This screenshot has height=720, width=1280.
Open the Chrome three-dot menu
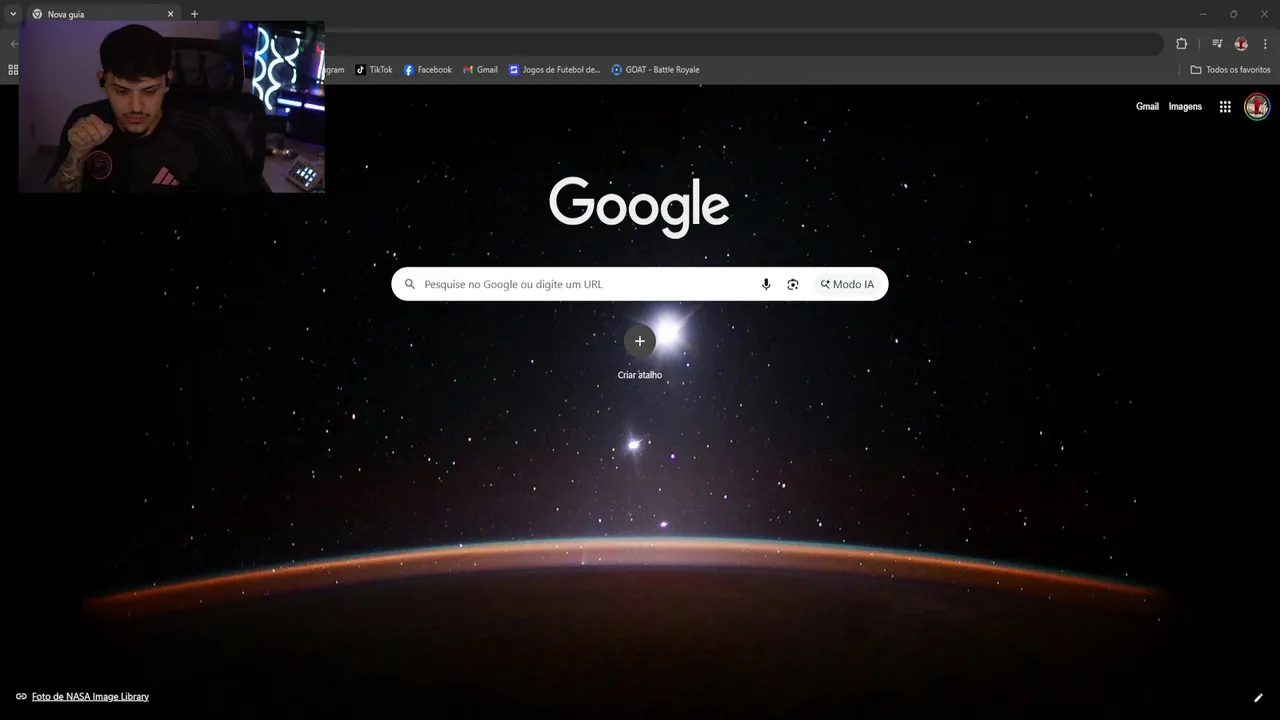pyautogui.click(x=1265, y=44)
